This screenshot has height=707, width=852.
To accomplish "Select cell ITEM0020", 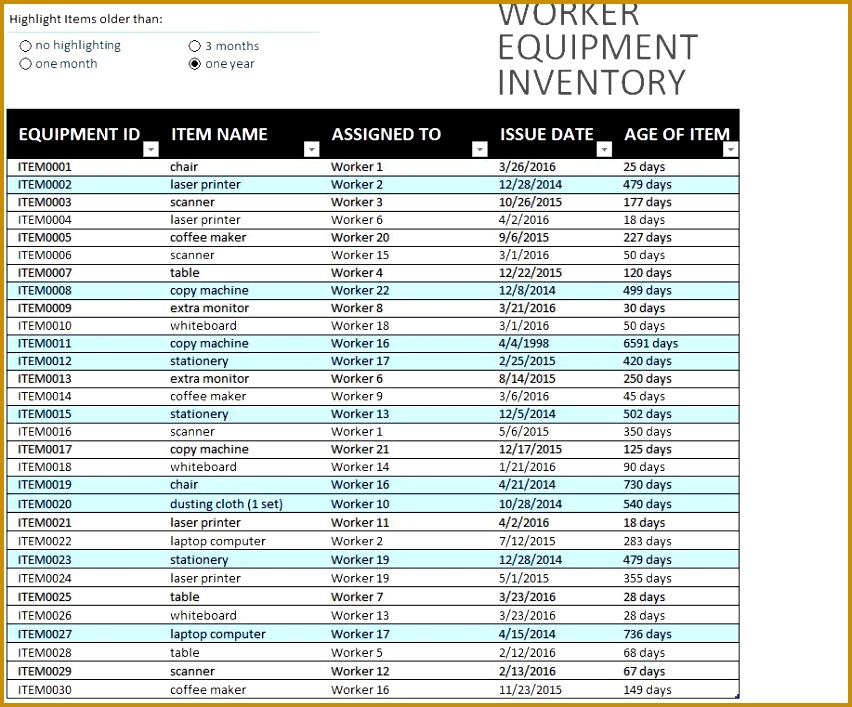I will point(45,504).
